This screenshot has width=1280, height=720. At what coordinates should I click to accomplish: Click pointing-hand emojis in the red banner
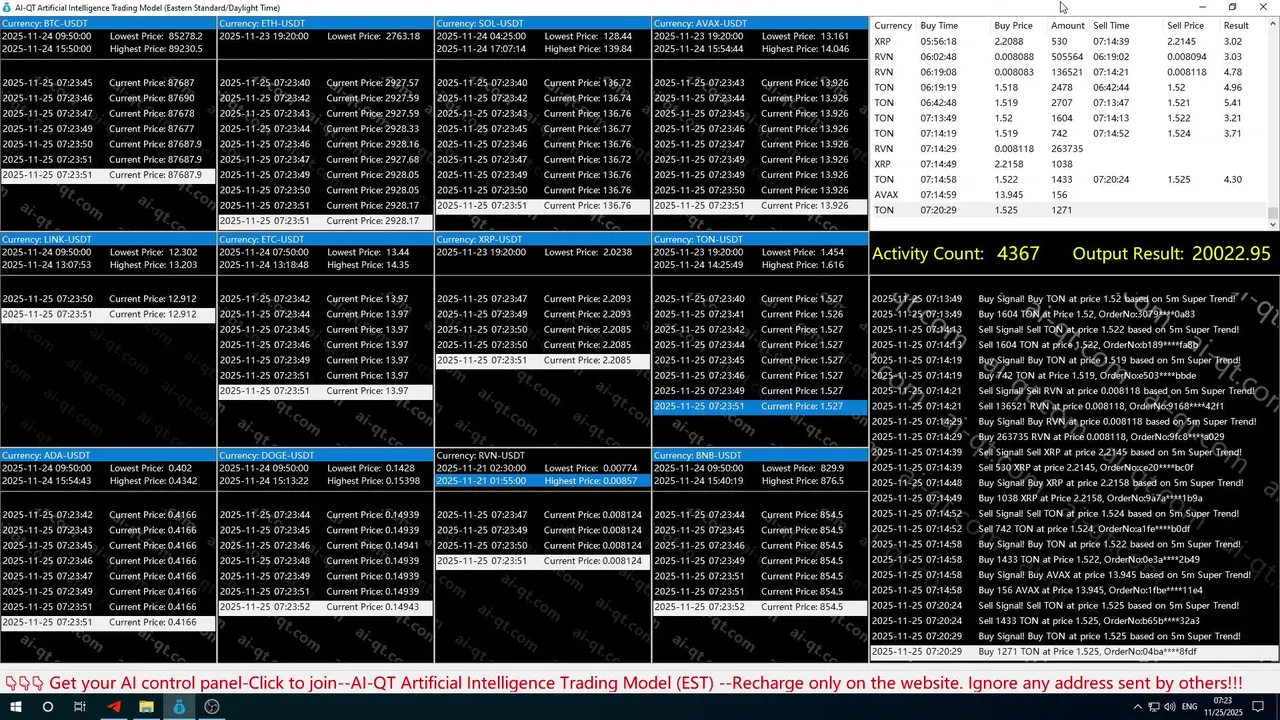pyautogui.click(x=24, y=683)
